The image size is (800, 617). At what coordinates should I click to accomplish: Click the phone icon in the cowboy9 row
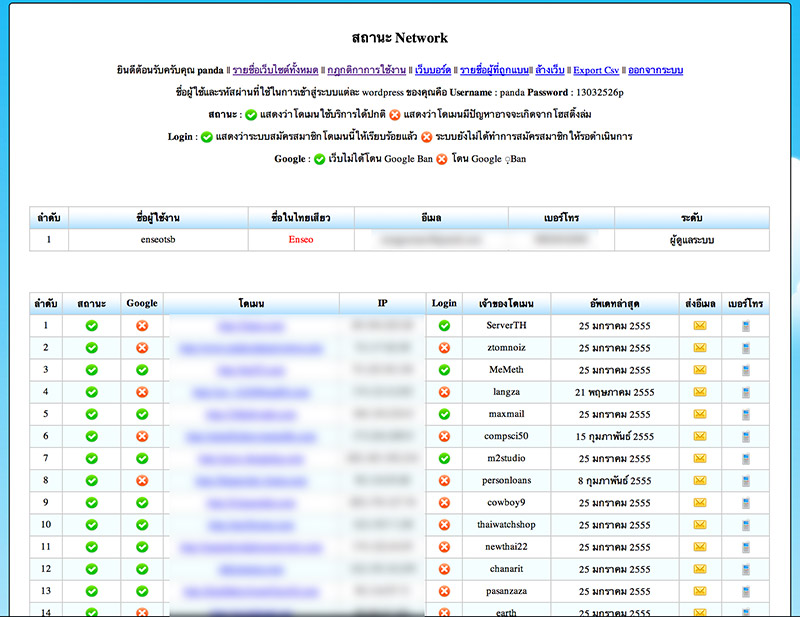[746, 502]
